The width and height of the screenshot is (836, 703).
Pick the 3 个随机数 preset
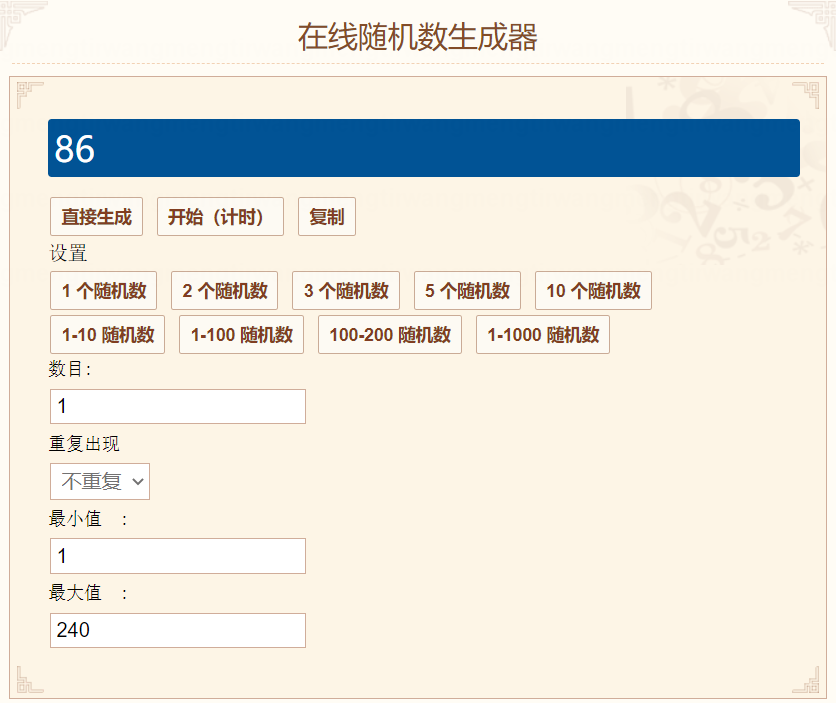pyautogui.click(x=346, y=291)
